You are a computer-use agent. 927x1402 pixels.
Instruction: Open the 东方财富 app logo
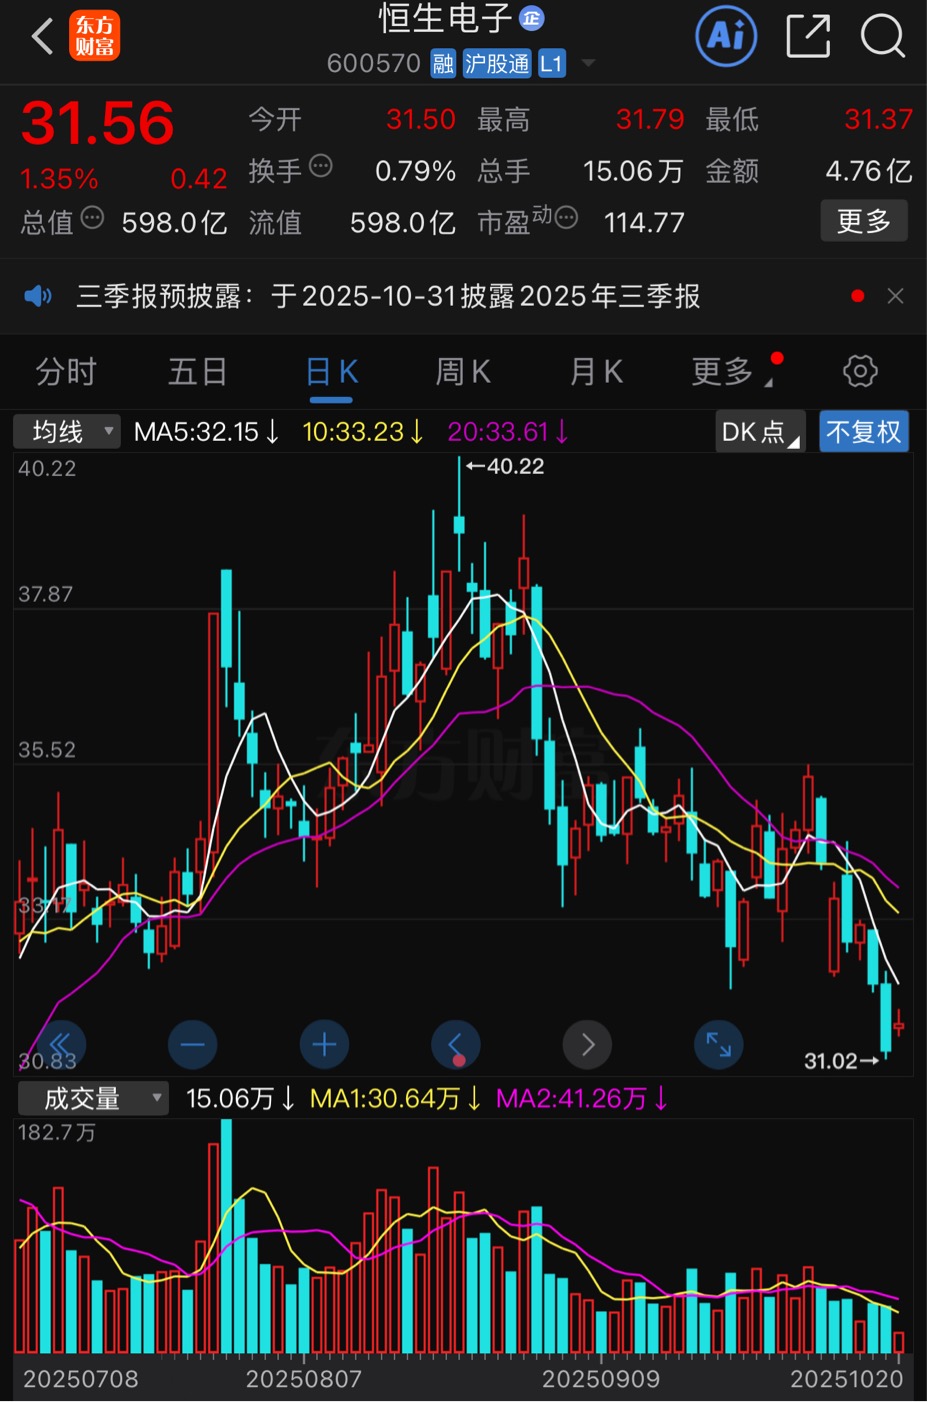[x=95, y=36]
